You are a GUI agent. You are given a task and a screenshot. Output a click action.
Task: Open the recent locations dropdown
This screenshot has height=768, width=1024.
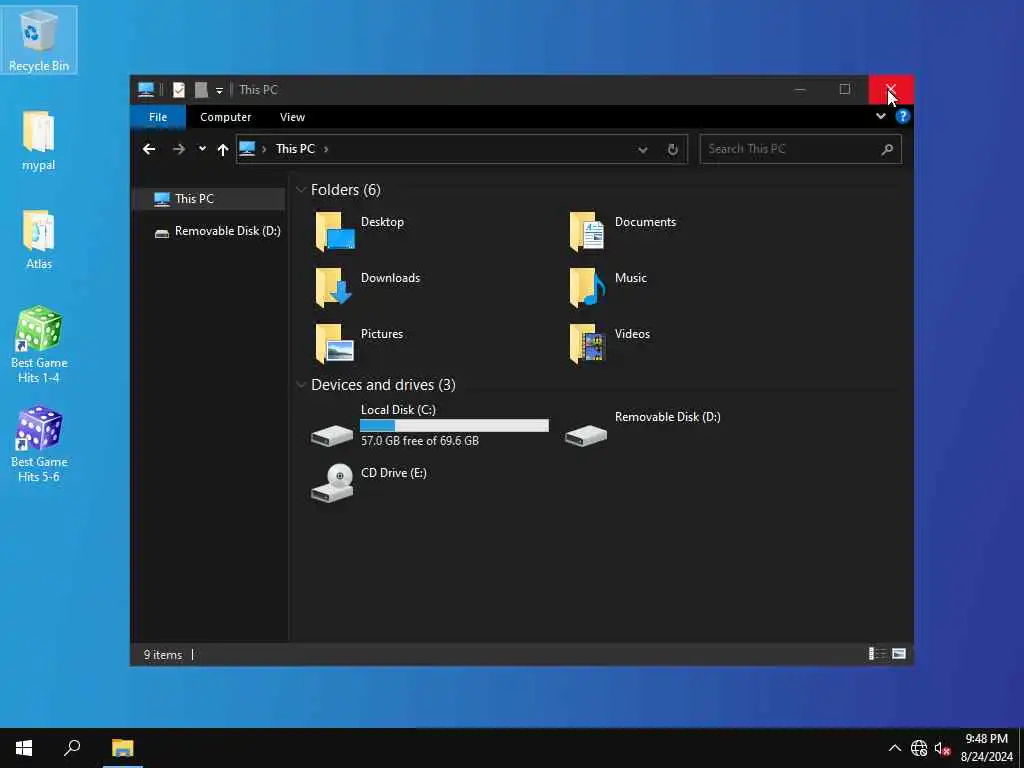202,149
